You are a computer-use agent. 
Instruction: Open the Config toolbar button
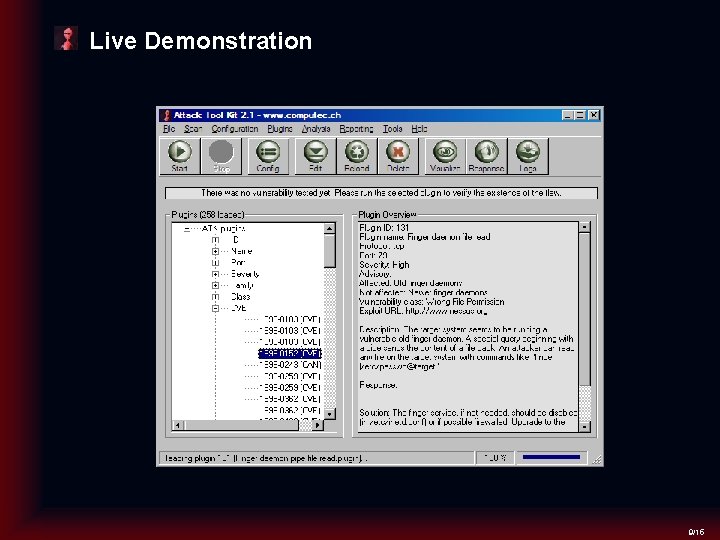tap(268, 156)
